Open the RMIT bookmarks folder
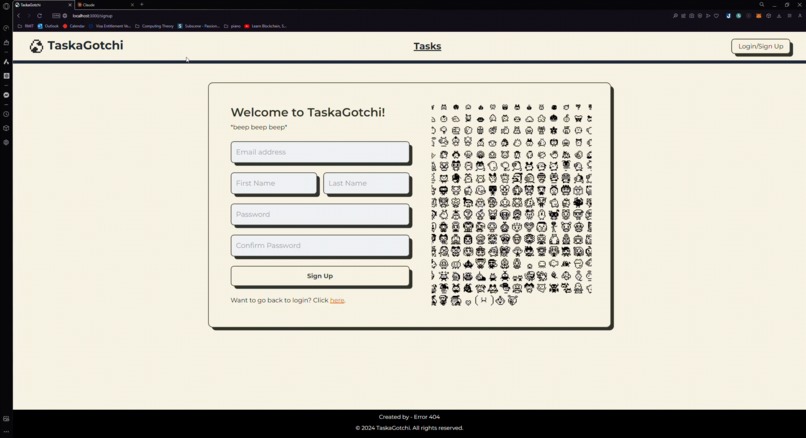The height and width of the screenshot is (438, 806). point(26,26)
